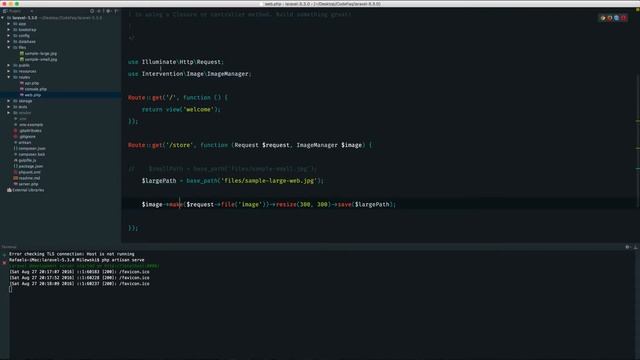Select the .env.example file

coord(31,125)
